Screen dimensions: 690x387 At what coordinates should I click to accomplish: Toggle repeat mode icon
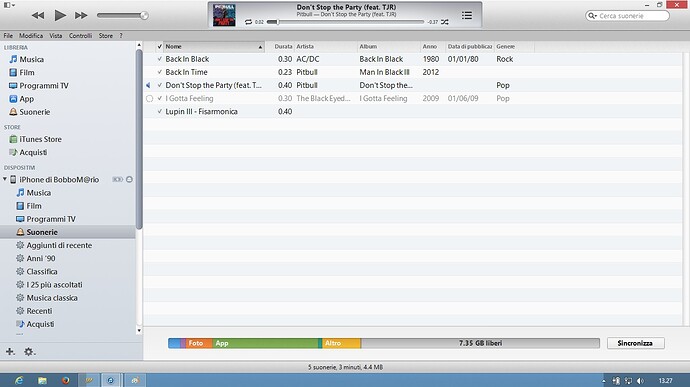click(249, 22)
